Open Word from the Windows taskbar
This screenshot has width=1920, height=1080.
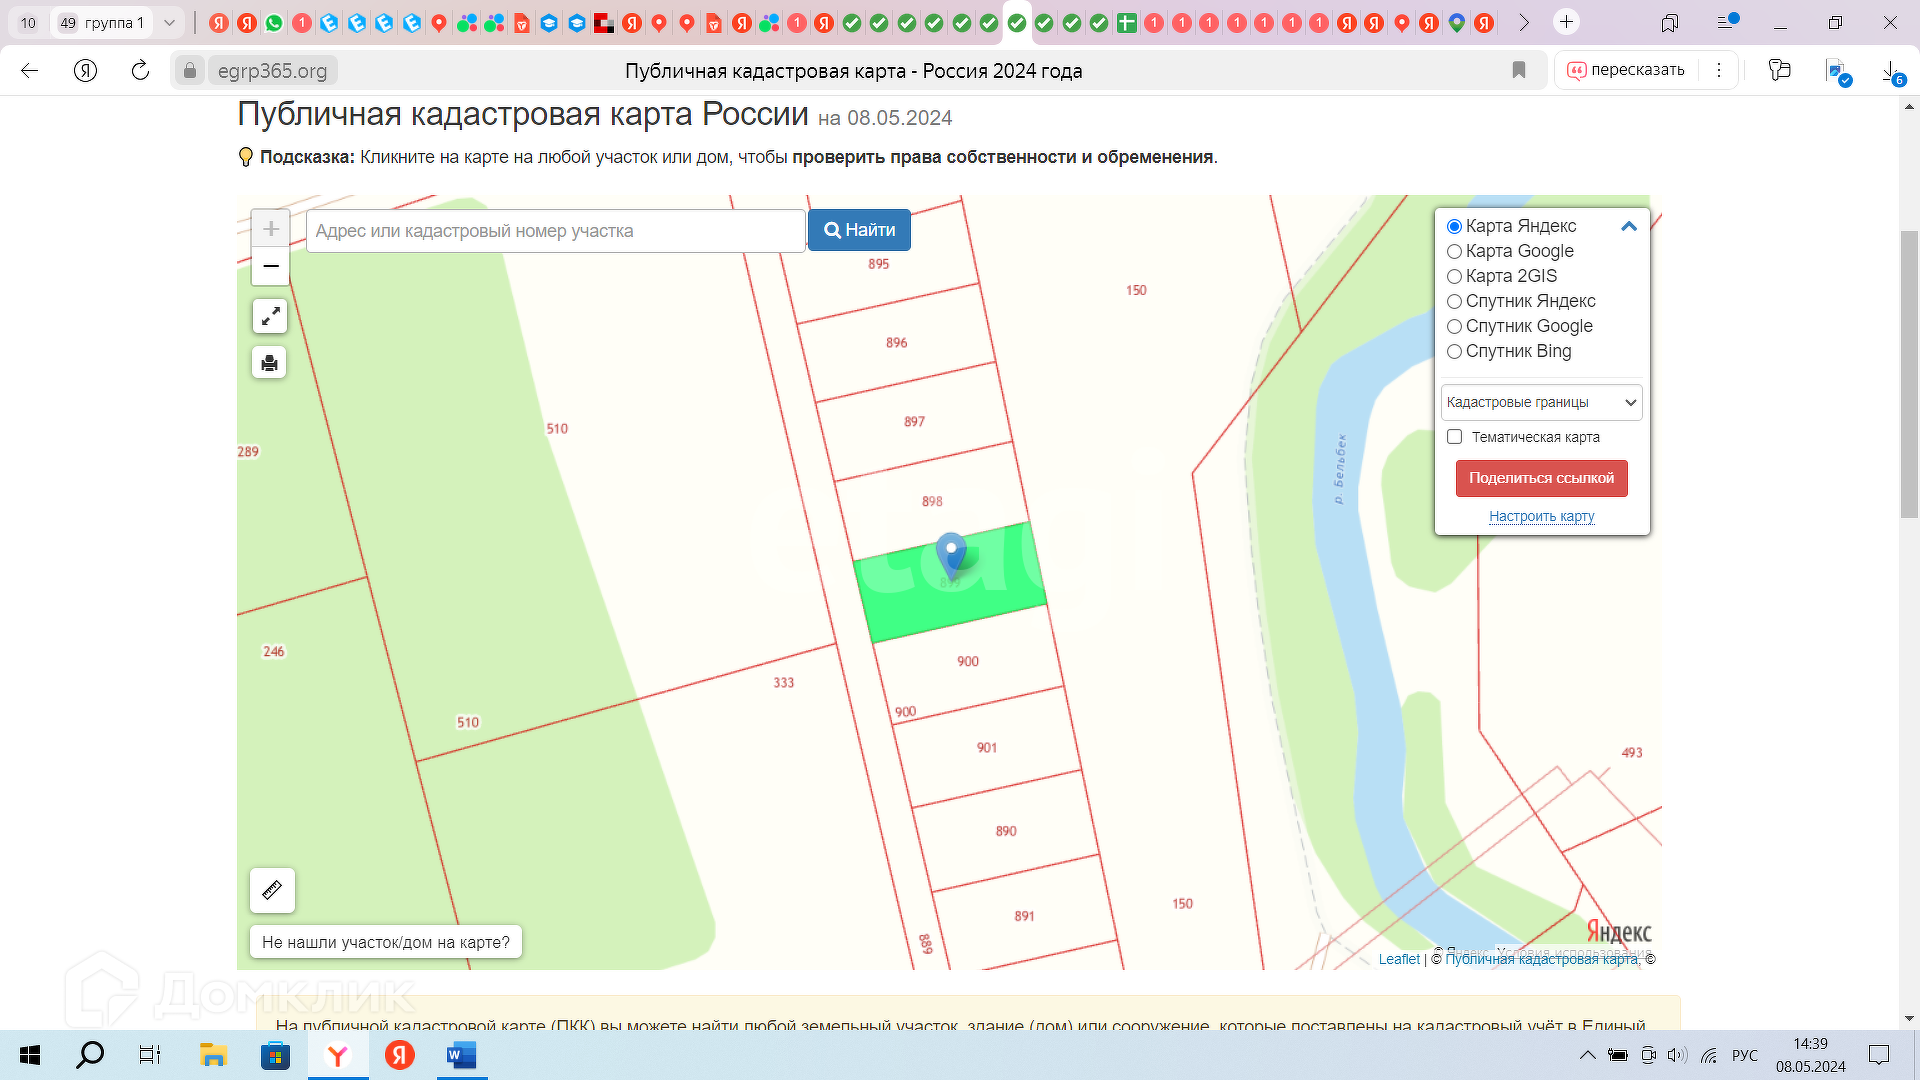coord(461,1055)
